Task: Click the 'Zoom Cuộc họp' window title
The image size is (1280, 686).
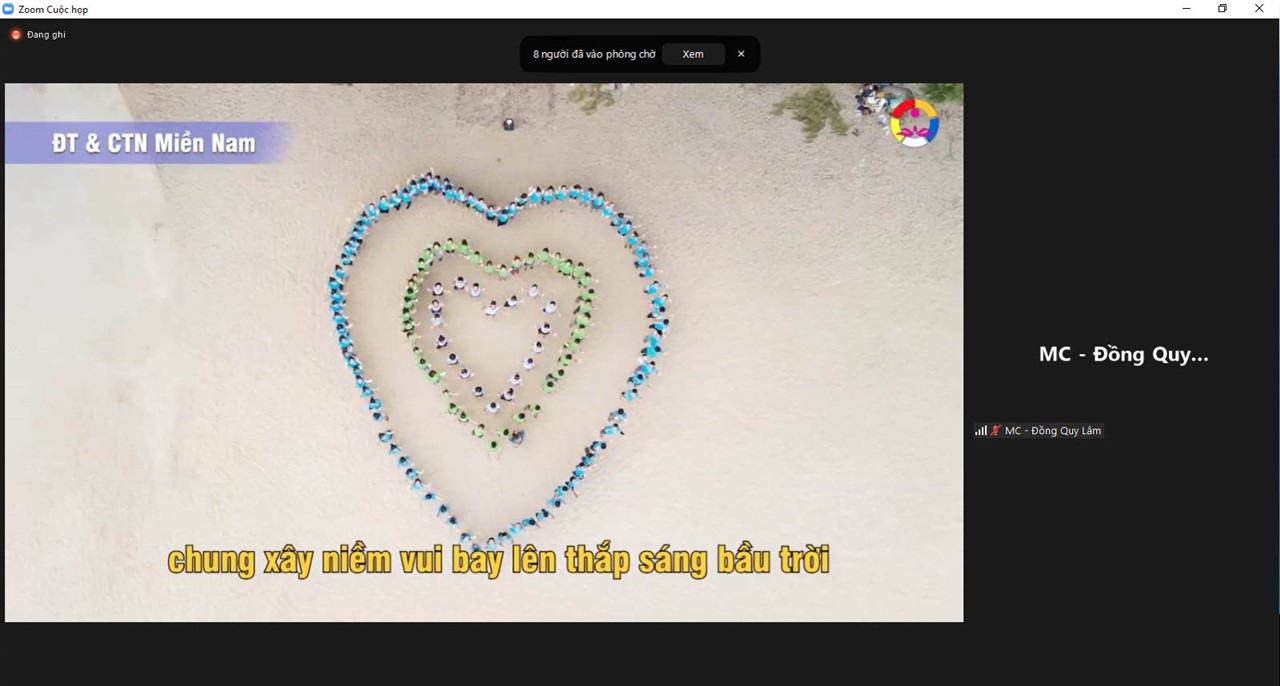Action: point(53,10)
